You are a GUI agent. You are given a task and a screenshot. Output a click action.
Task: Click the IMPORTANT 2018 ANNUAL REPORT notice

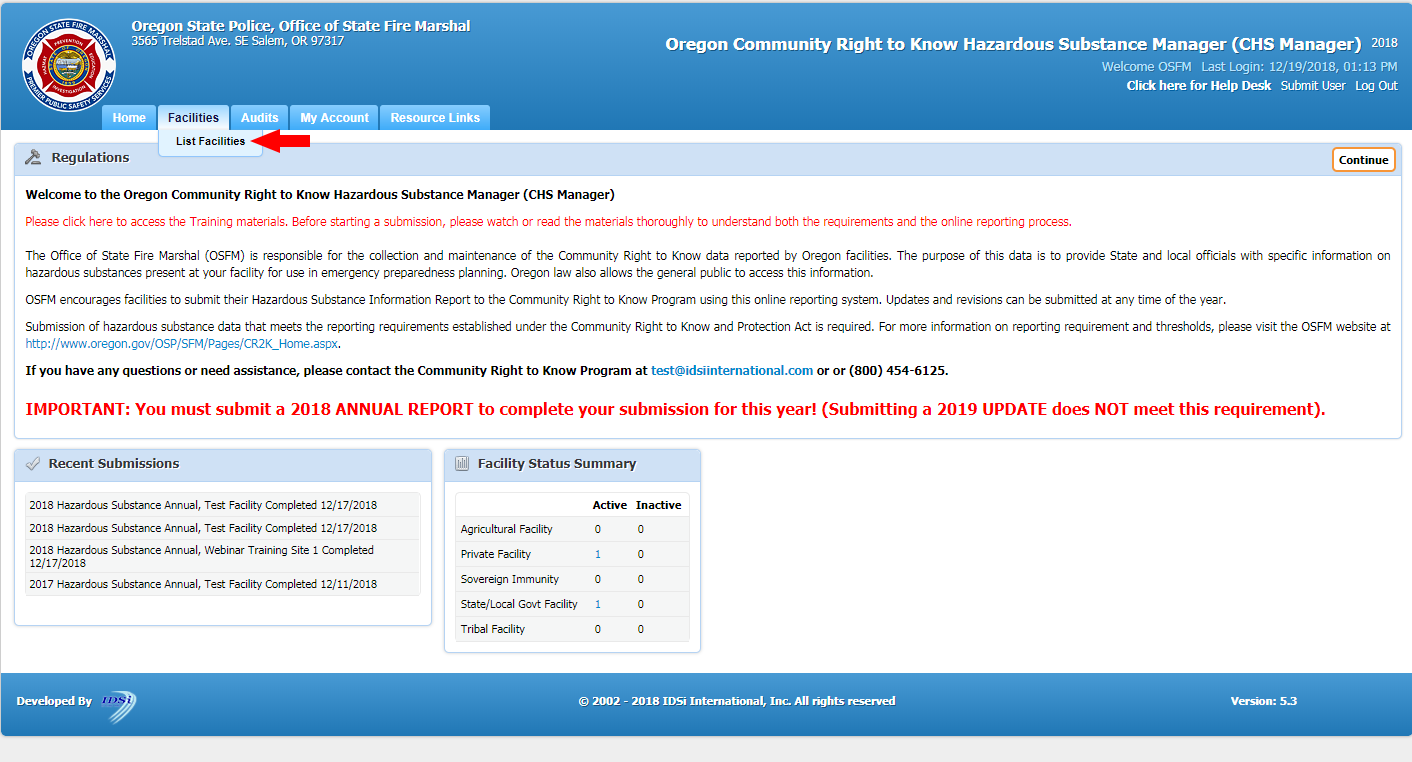tap(675, 409)
